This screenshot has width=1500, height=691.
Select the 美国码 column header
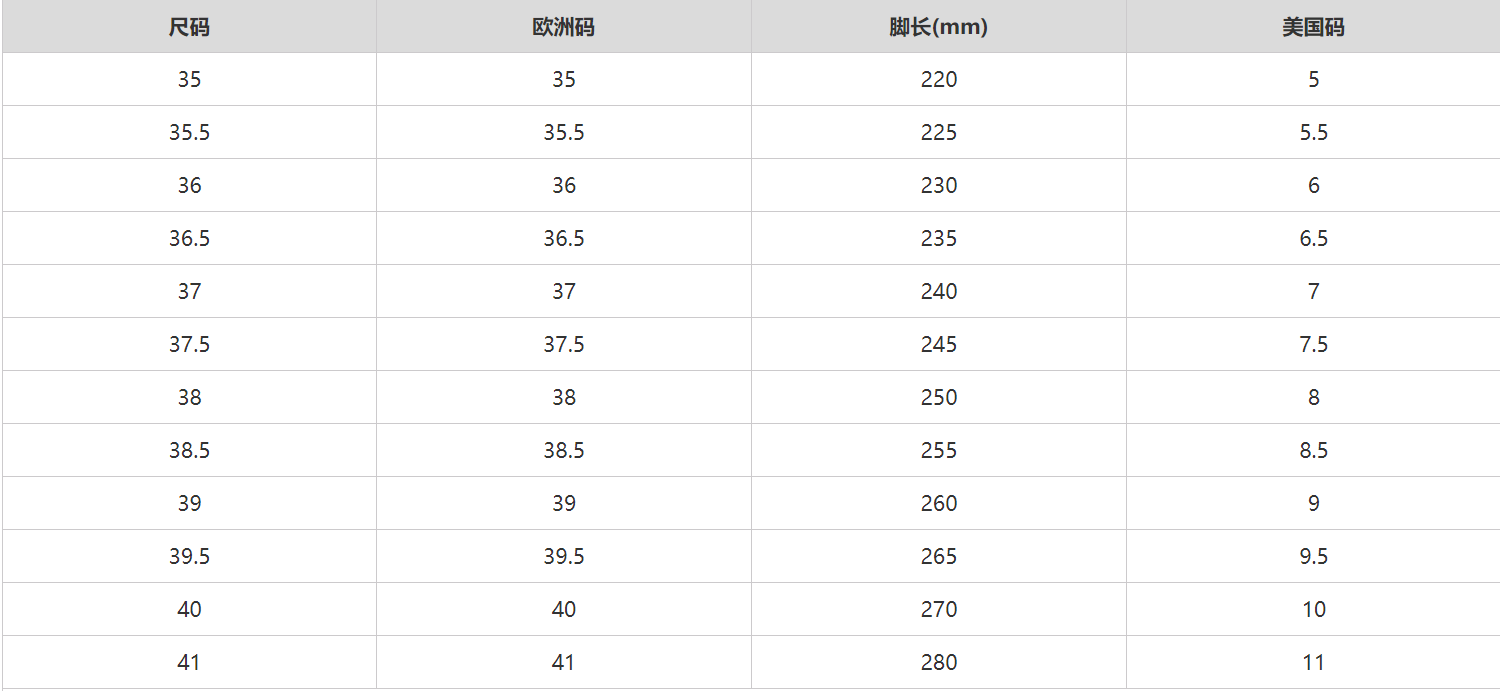(1313, 27)
